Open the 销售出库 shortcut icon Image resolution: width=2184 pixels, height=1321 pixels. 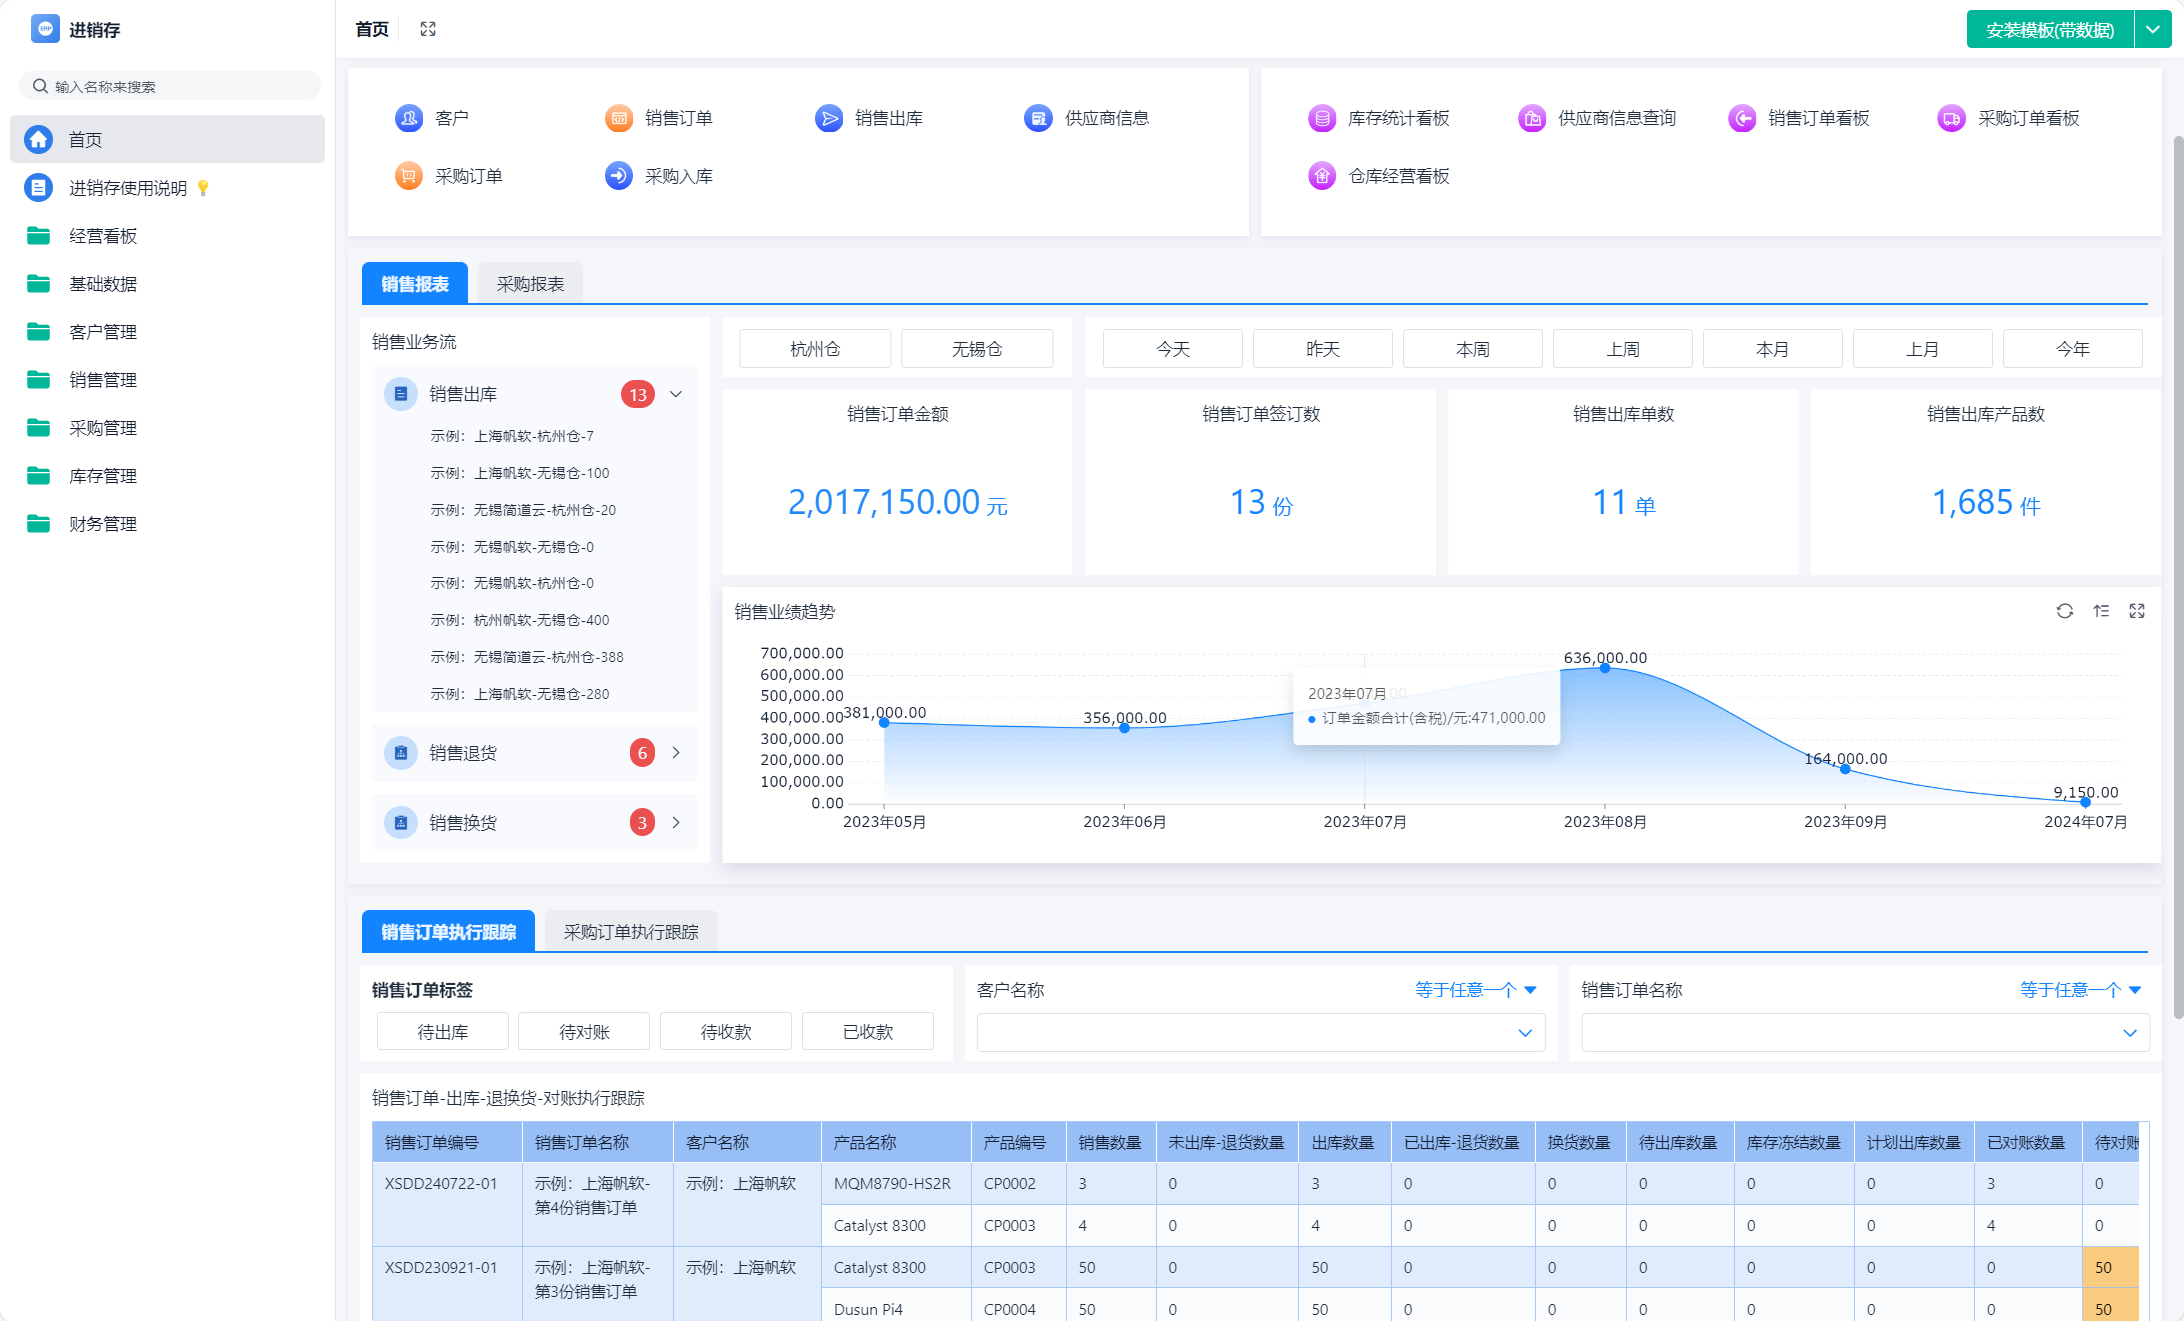(x=828, y=118)
